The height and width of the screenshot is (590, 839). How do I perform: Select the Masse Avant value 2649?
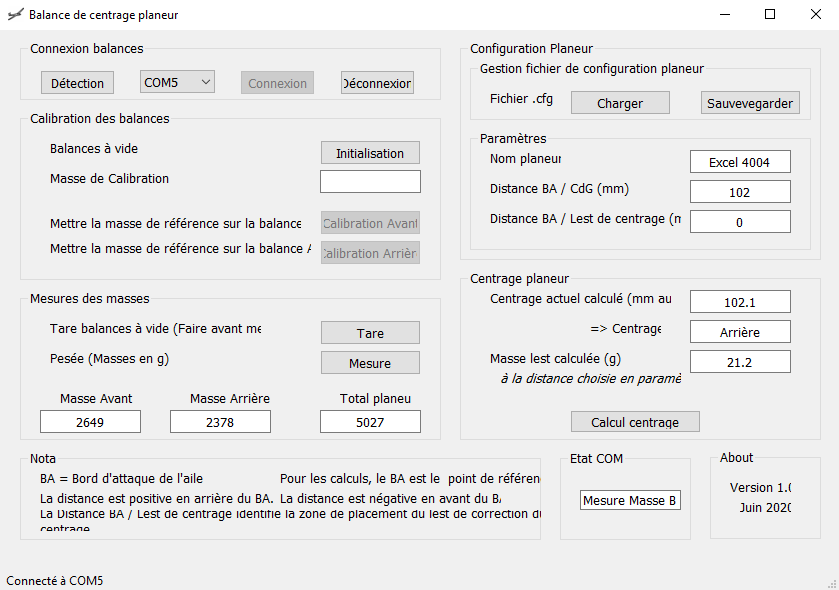coord(90,422)
